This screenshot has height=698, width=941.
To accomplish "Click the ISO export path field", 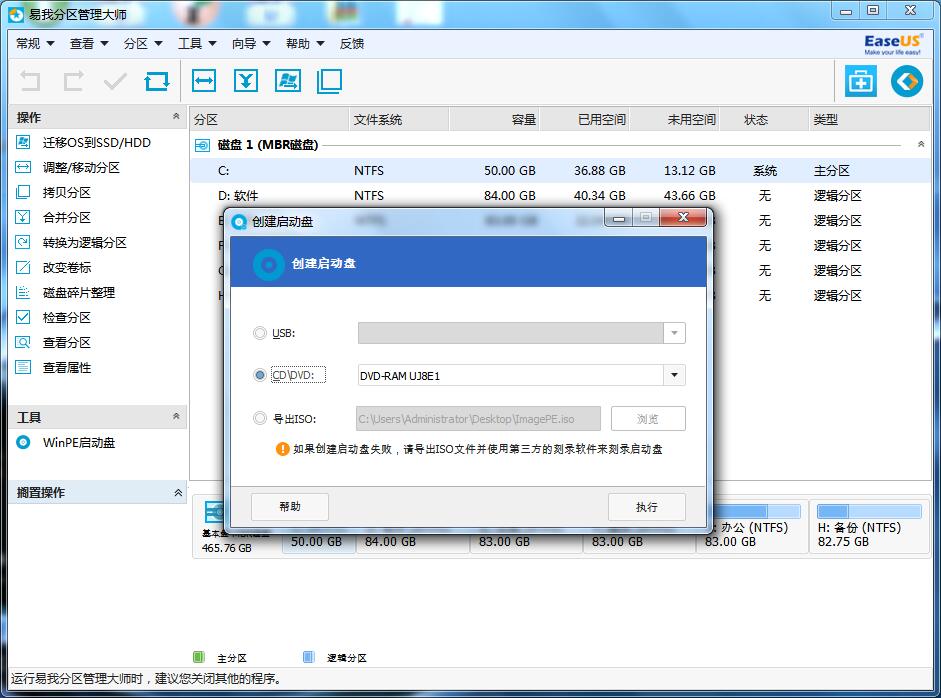I will (x=478, y=419).
